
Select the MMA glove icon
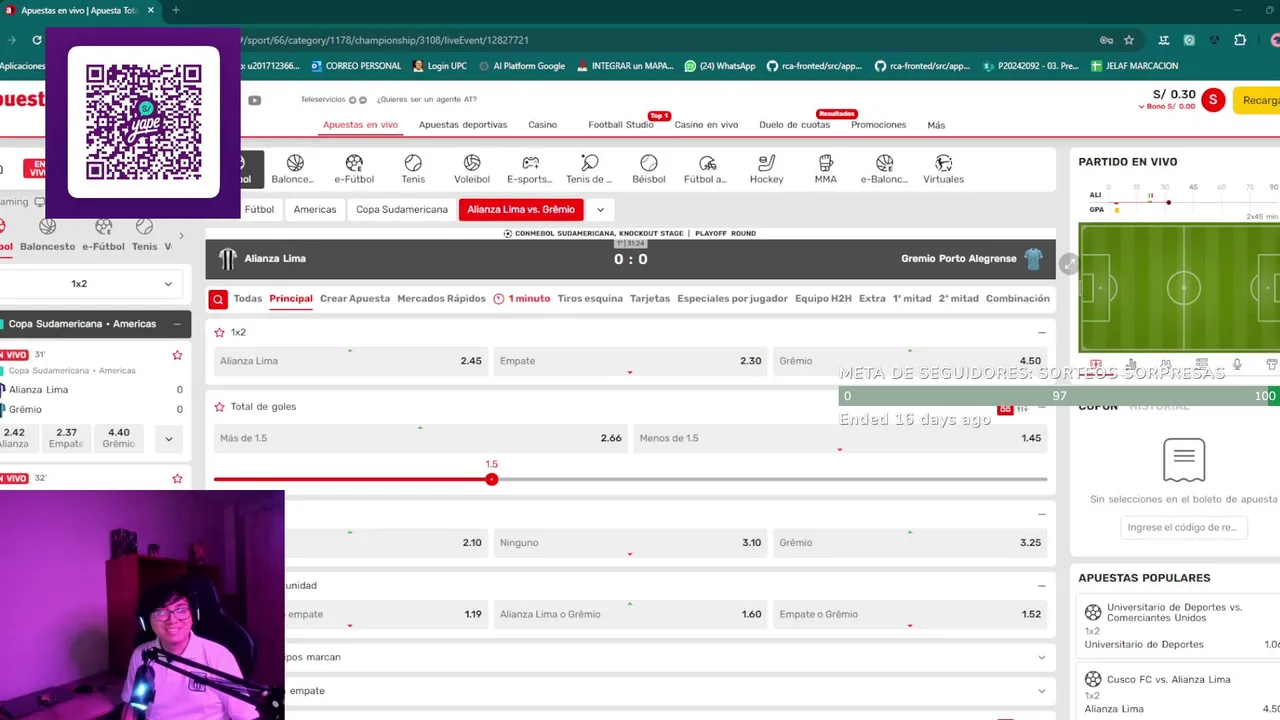coord(826,163)
